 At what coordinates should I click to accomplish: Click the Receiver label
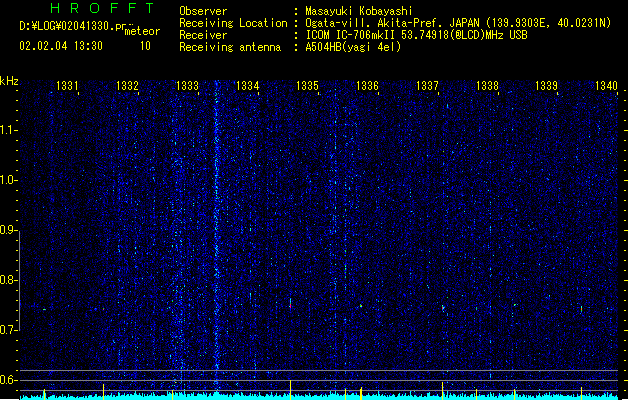tap(203, 35)
